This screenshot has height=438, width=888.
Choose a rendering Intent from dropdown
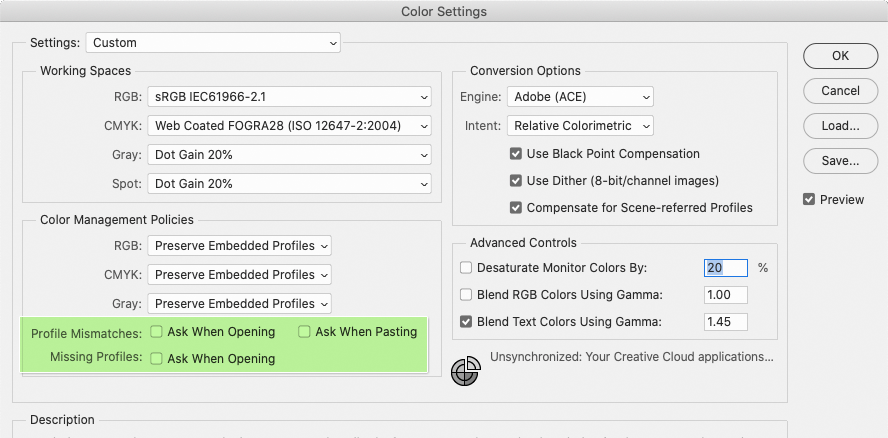(580, 126)
